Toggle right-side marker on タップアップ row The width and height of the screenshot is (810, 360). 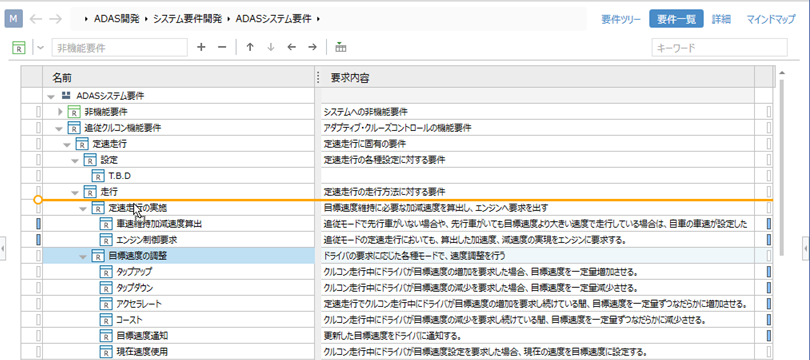tap(769, 272)
